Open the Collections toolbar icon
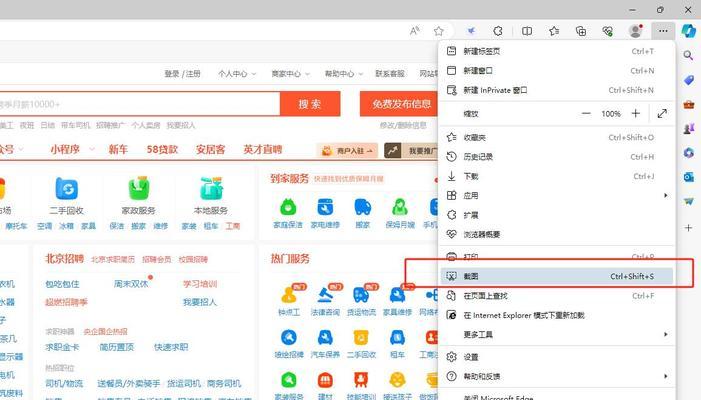The width and height of the screenshot is (701, 400). pos(581,31)
